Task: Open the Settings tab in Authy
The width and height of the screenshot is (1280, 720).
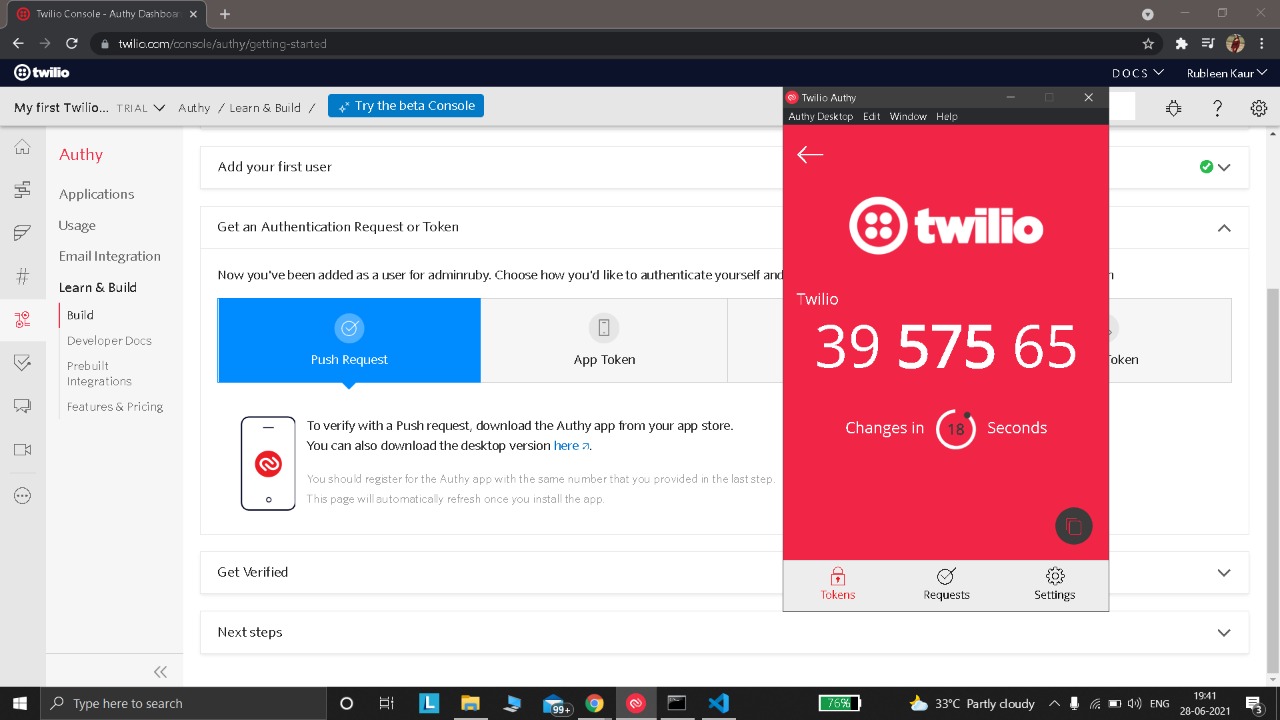Action: 1054,584
